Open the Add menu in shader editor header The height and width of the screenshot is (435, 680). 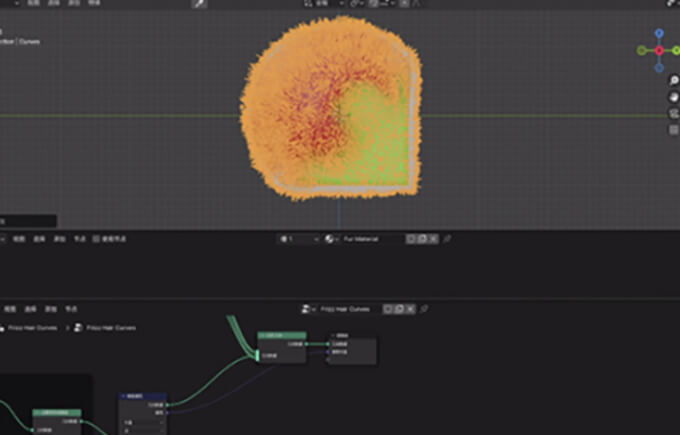[59, 239]
